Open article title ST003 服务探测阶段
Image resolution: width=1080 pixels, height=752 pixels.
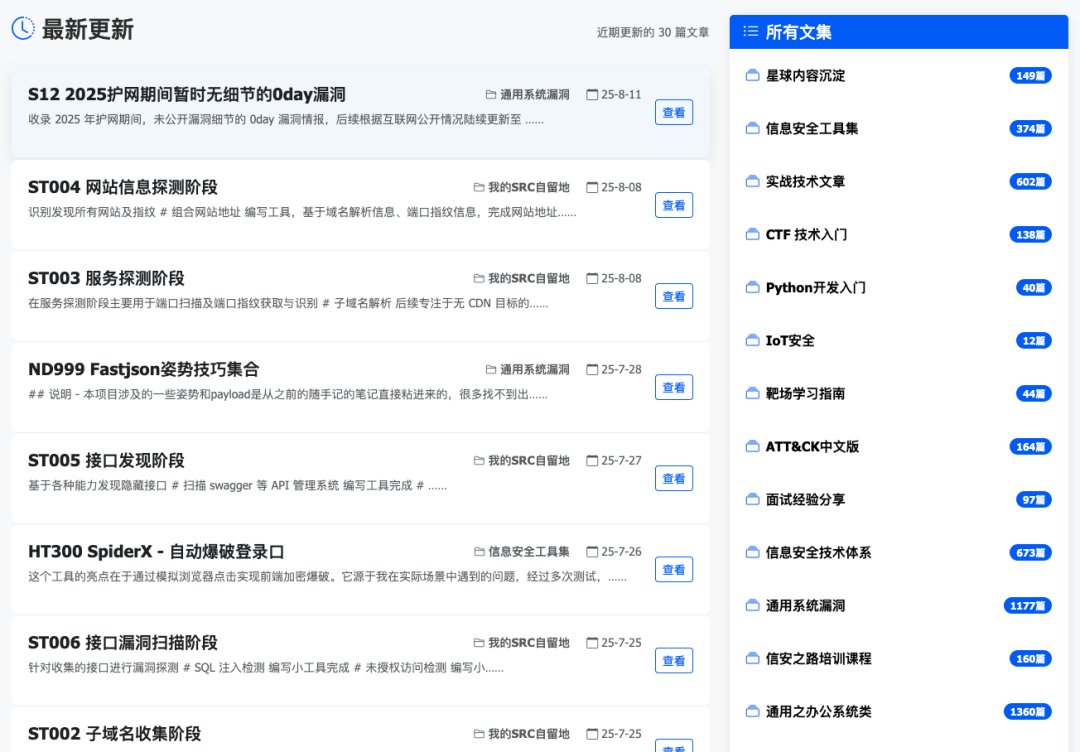[106, 278]
